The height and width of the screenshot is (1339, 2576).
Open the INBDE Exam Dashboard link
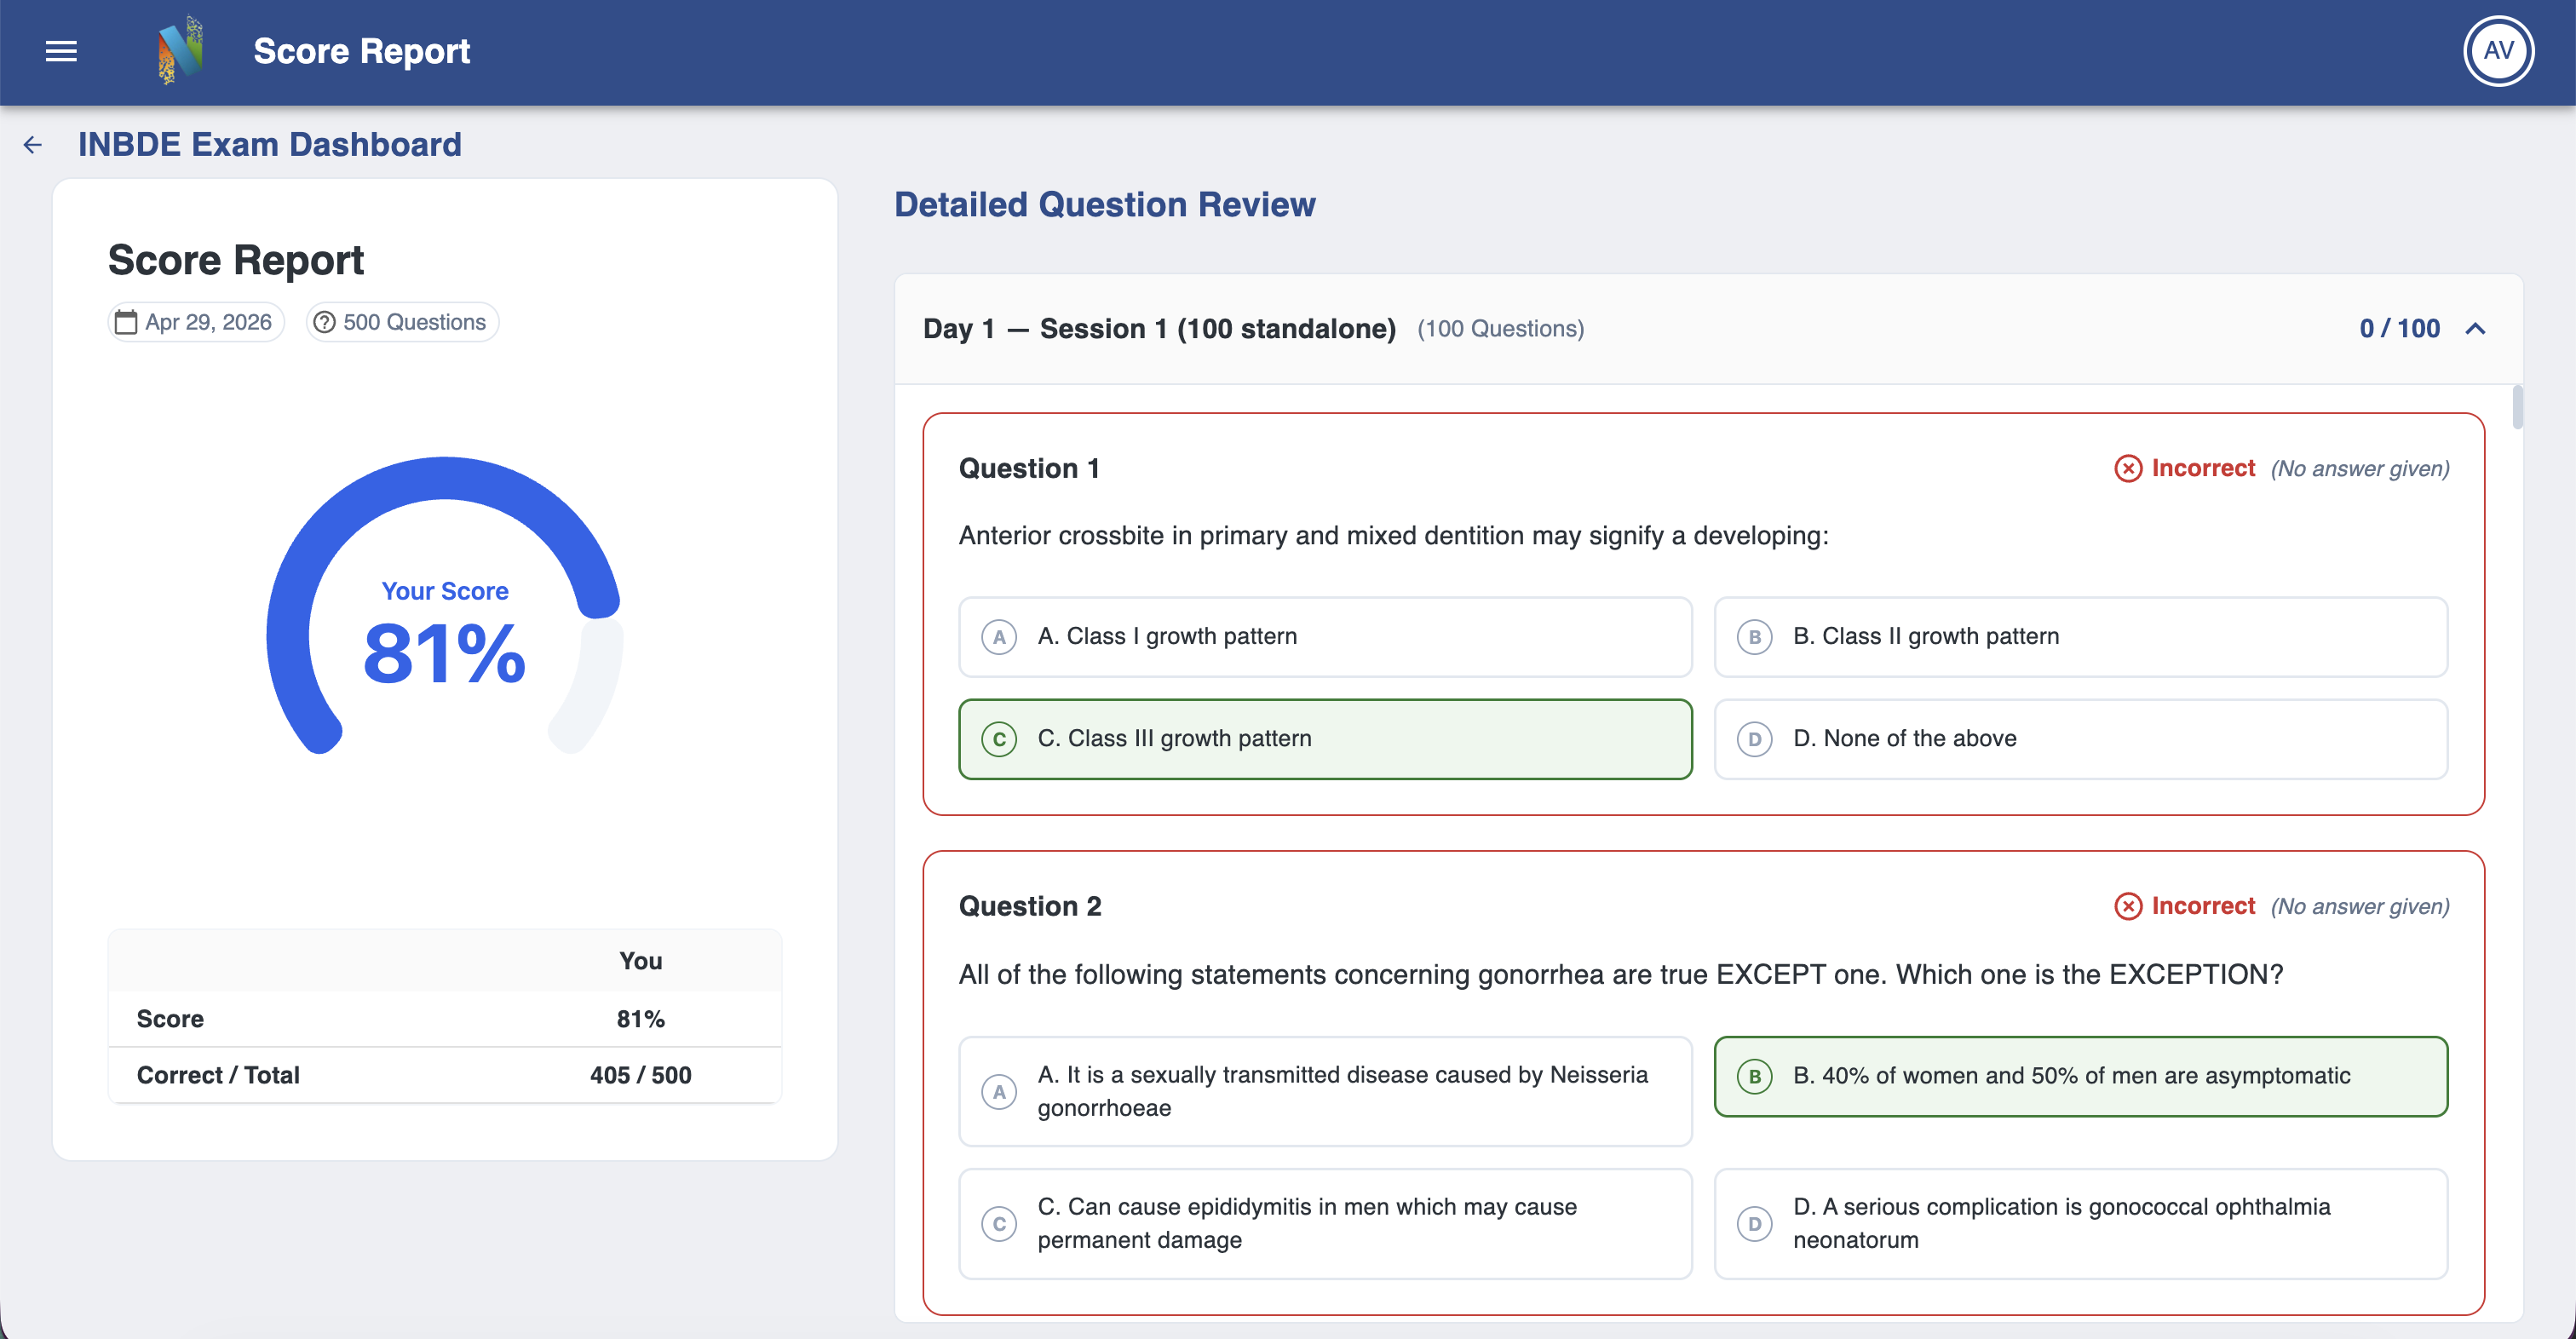(270, 145)
